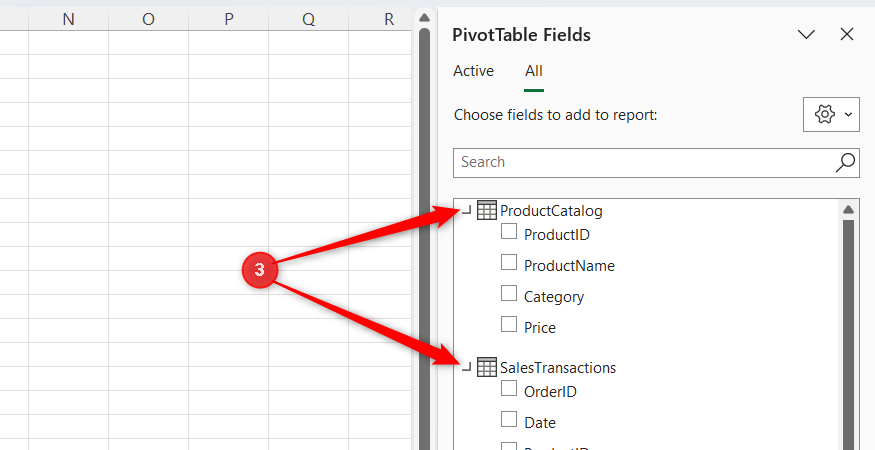The height and width of the screenshot is (450, 875).
Task: Click the OrderID field label
Action: click(x=550, y=392)
